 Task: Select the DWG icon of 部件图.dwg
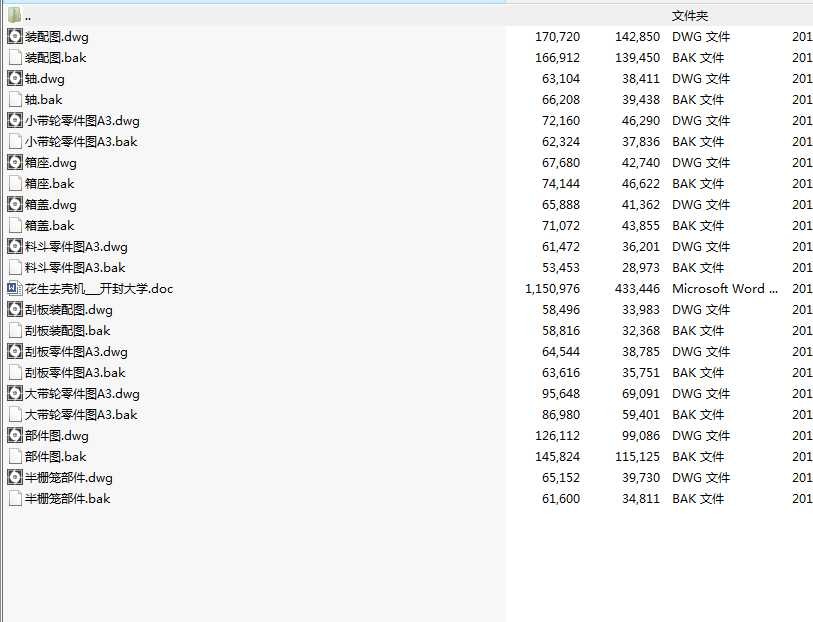pos(15,435)
